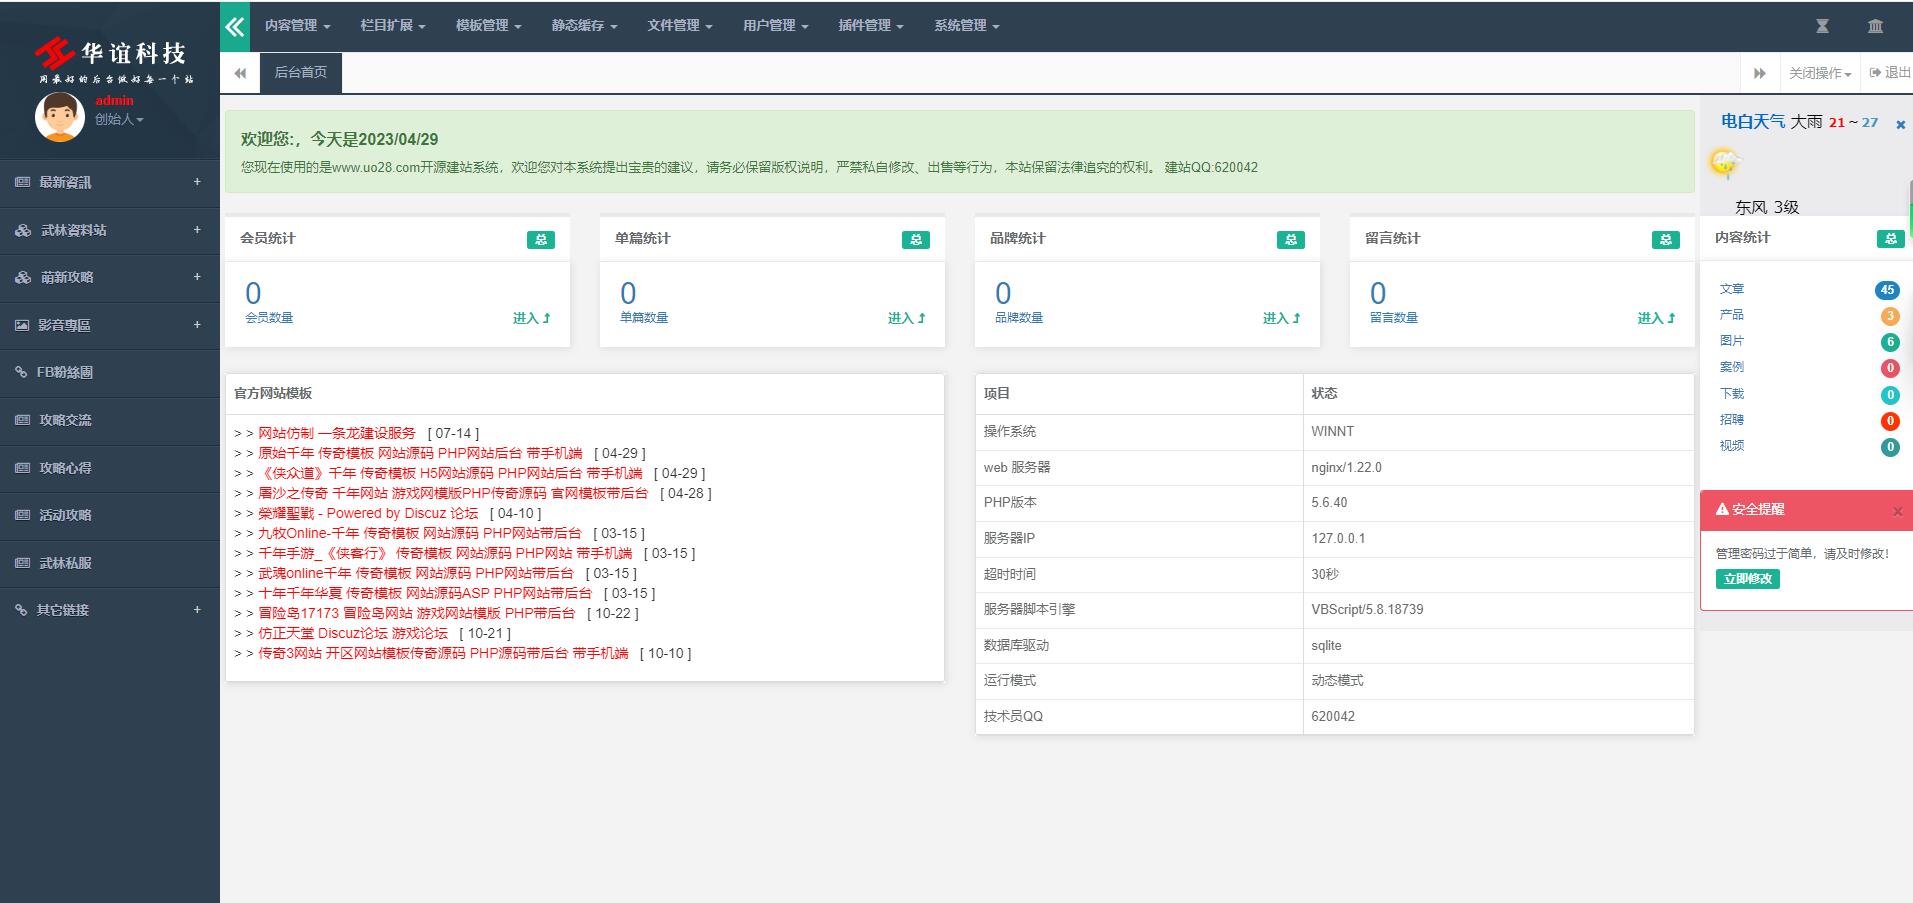Expand the 萌新攻略 sidebar section
Screen dimensions: 1913x903
(x=110, y=277)
